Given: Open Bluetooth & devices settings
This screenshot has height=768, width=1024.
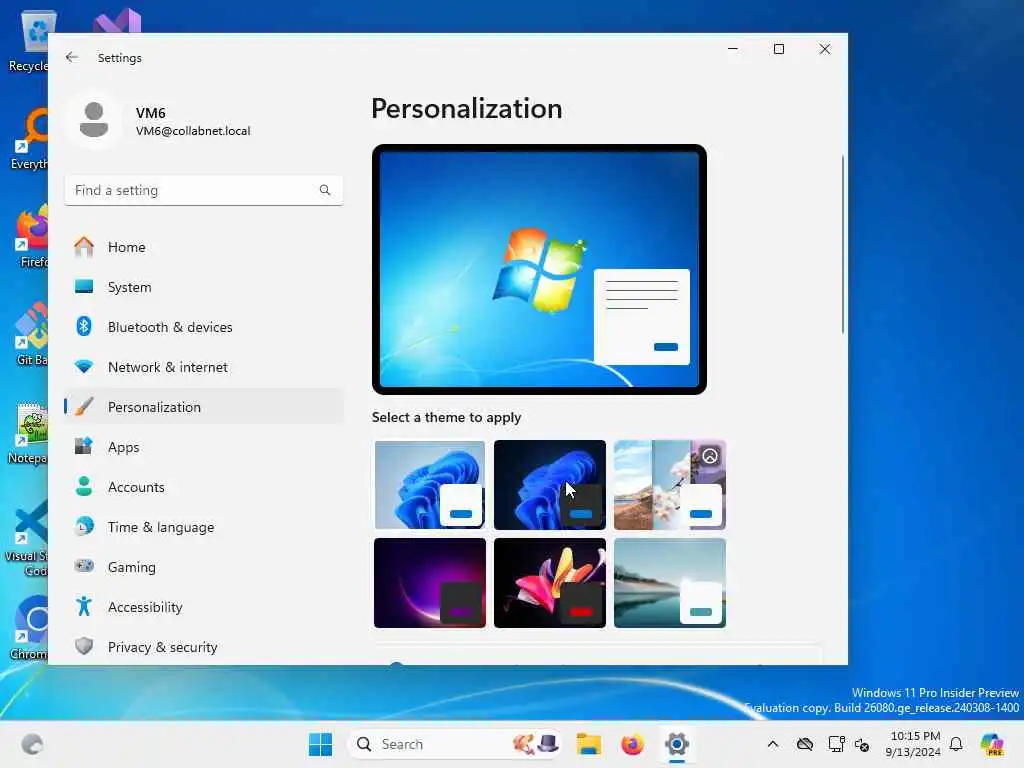Looking at the screenshot, I should (x=204, y=327).
